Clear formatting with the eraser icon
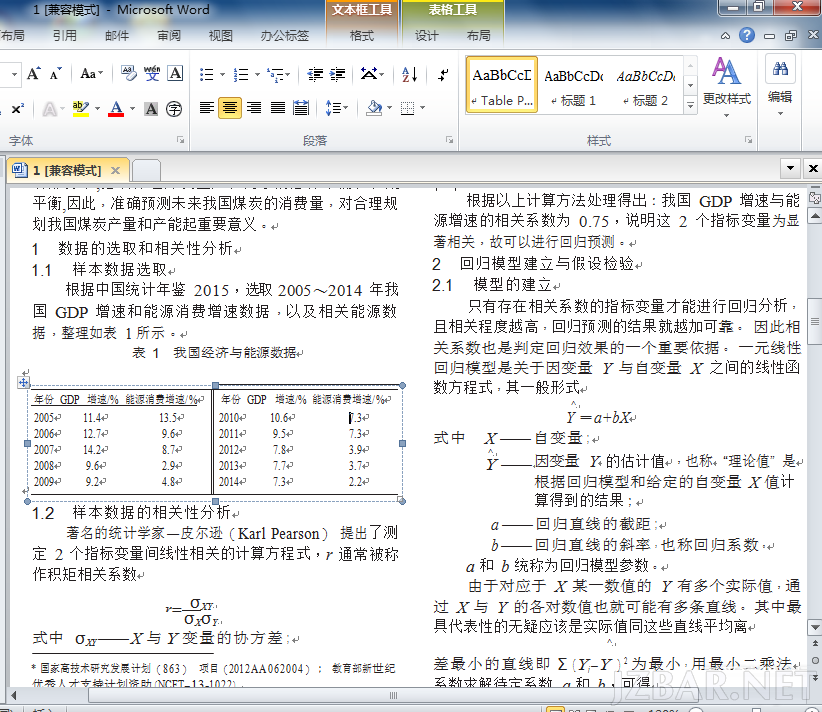 (128, 73)
